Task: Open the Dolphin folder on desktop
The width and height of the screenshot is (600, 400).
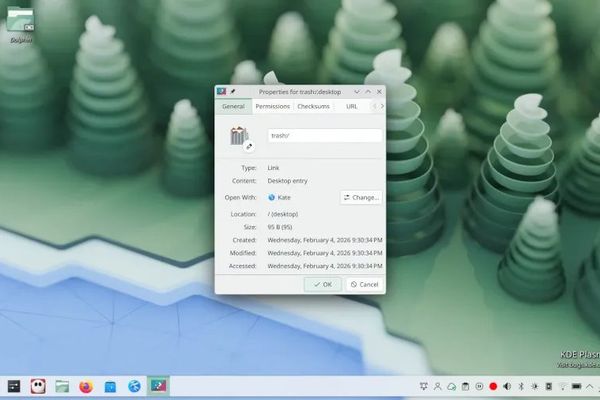Action: click(x=21, y=23)
